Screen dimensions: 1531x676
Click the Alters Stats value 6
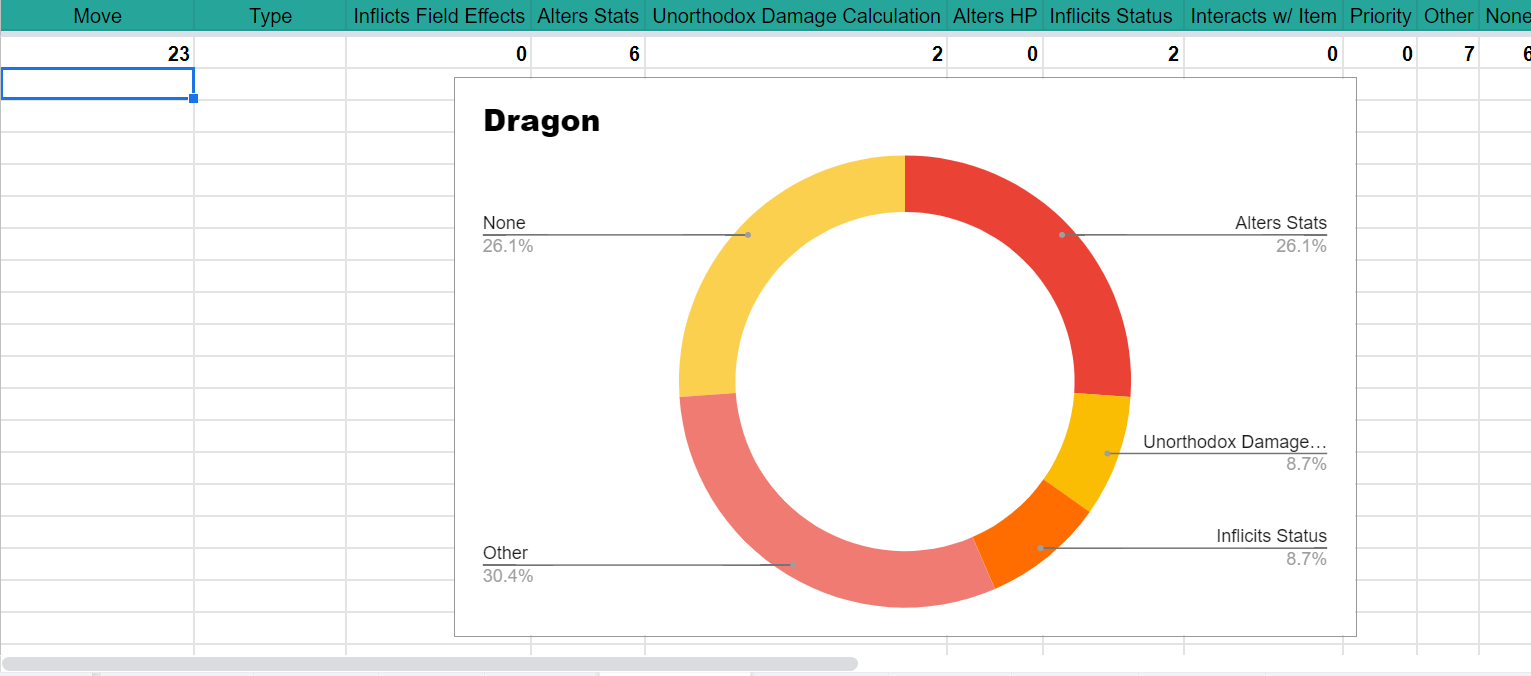588,54
